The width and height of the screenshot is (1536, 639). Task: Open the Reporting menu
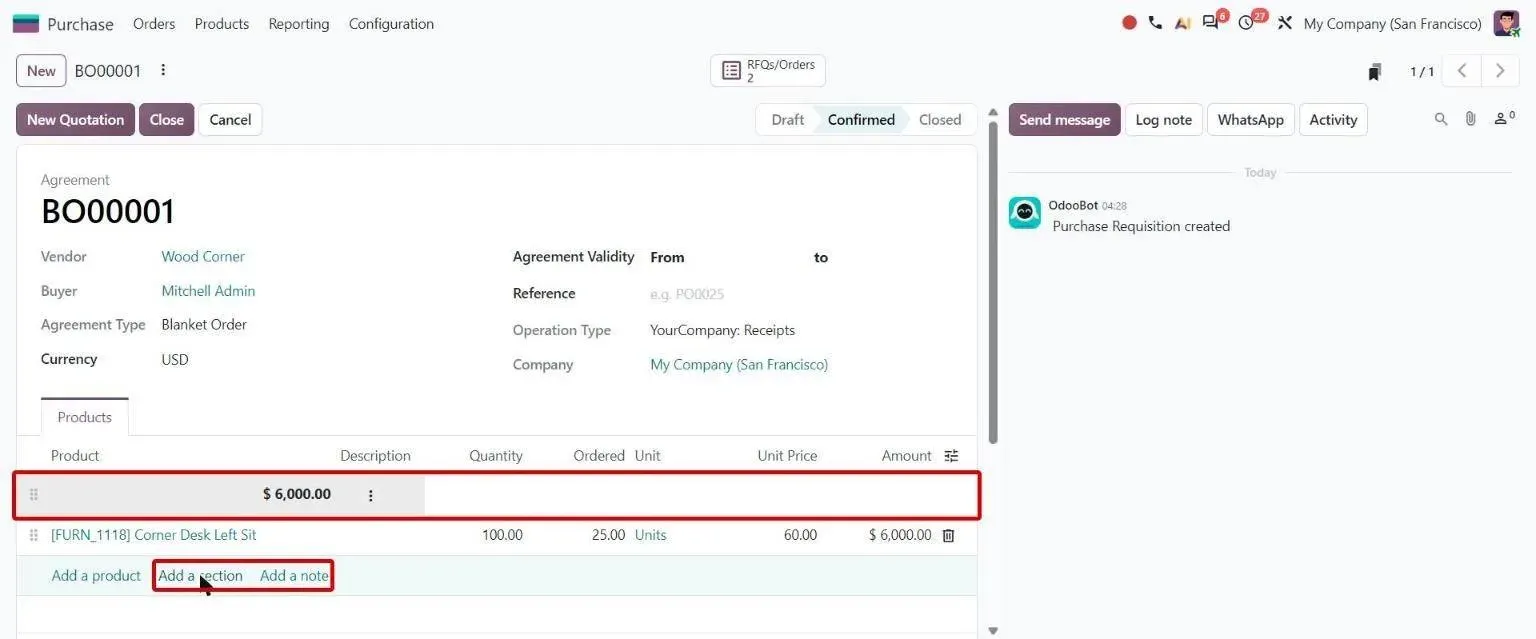tap(299, 24)
